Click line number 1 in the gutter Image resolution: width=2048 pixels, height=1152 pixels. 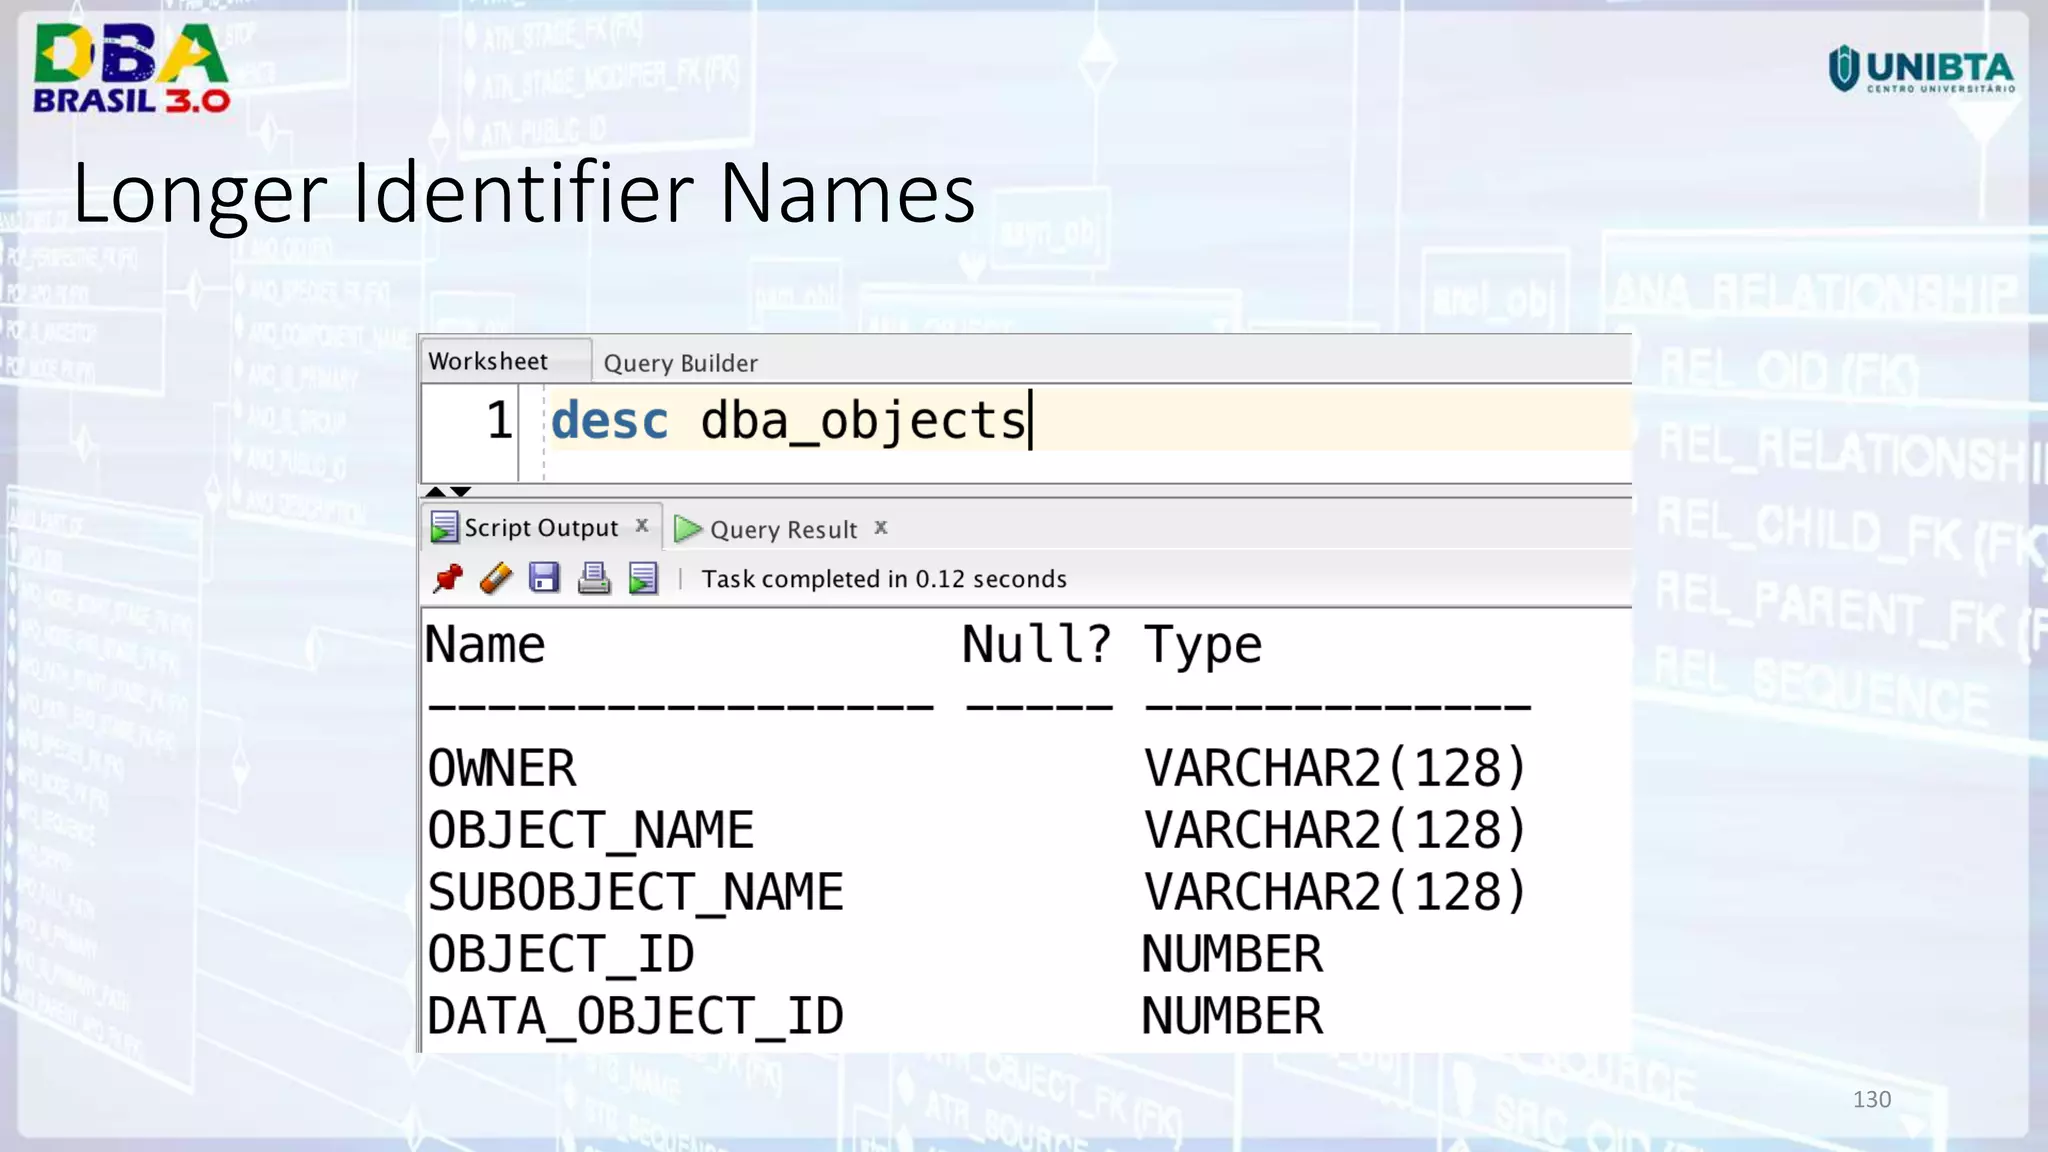pyautogui.click(x=499, y=420)
